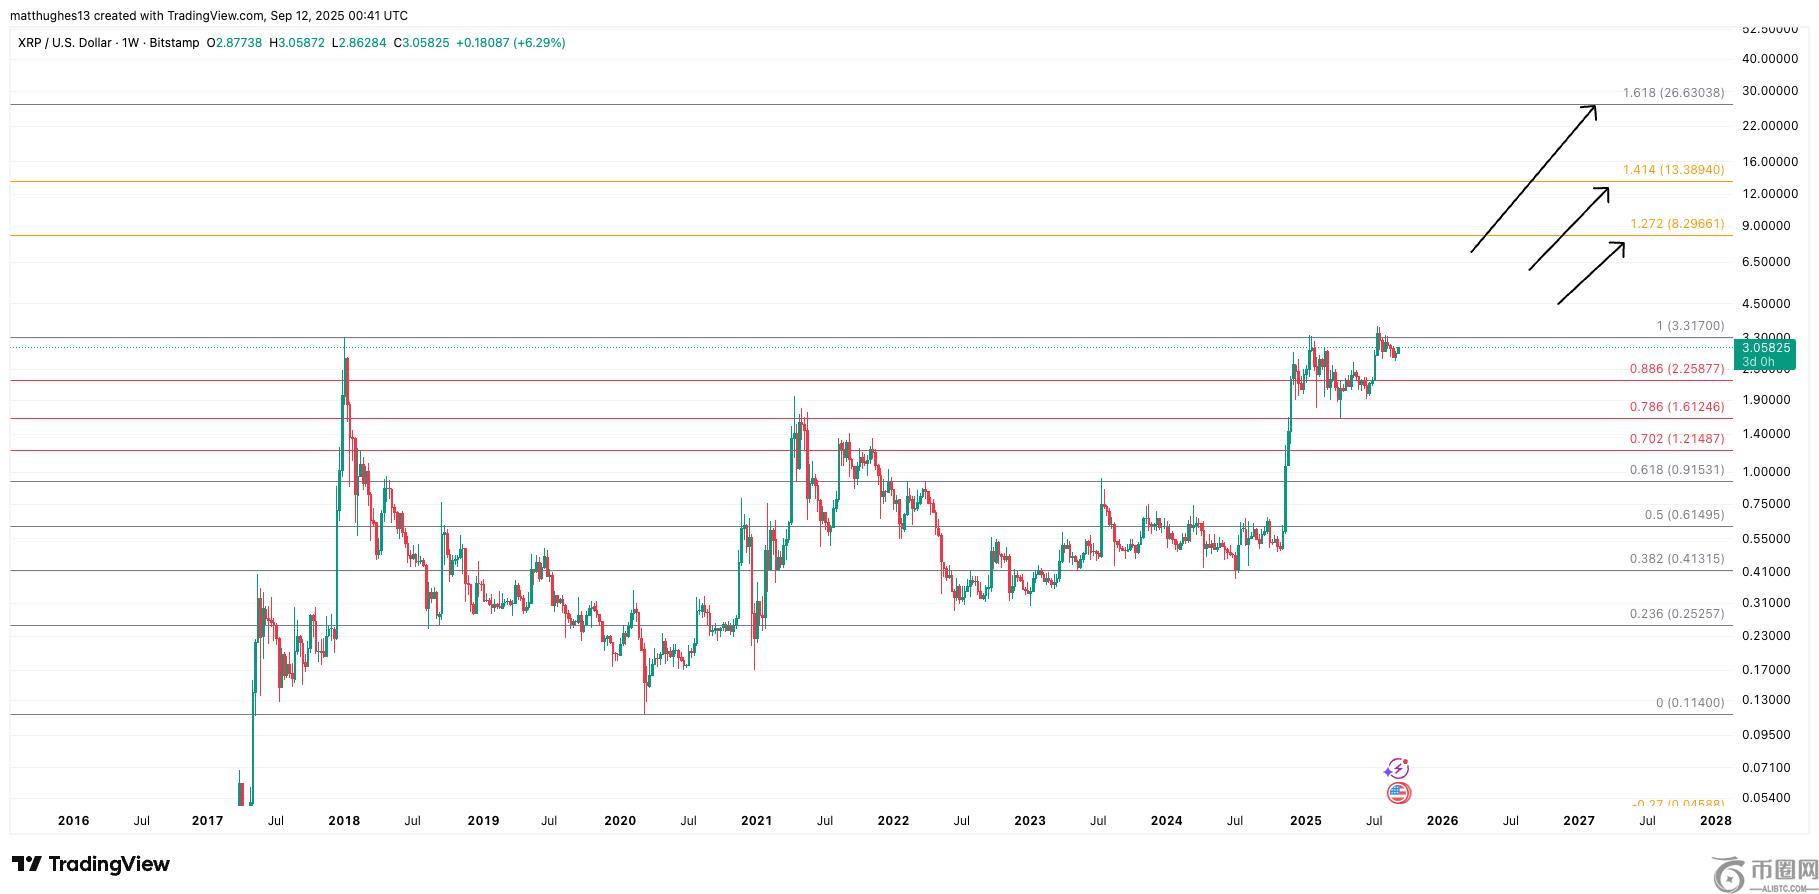Click the TradingView logo at bottom left
Viewport: 1819px width, 894px height.
coord(91,864)
